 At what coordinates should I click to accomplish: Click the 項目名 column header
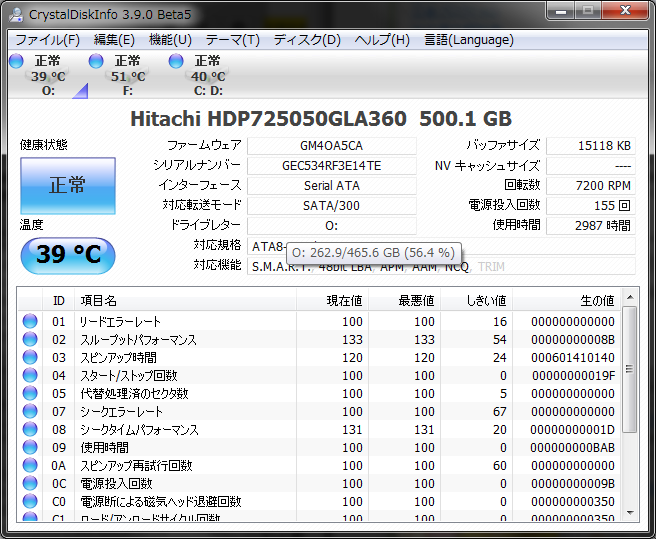point(185,300)
